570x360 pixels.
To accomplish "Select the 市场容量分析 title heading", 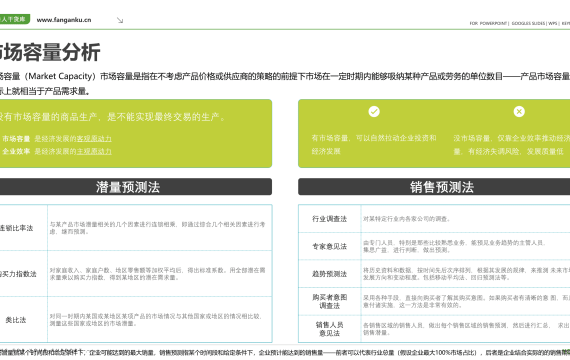I will 50,52.
